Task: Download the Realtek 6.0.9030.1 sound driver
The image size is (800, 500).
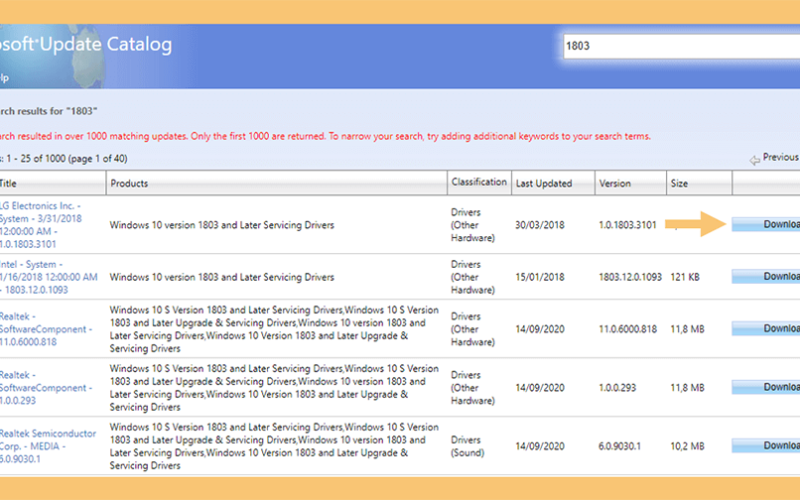Action: tap(766, 445)
